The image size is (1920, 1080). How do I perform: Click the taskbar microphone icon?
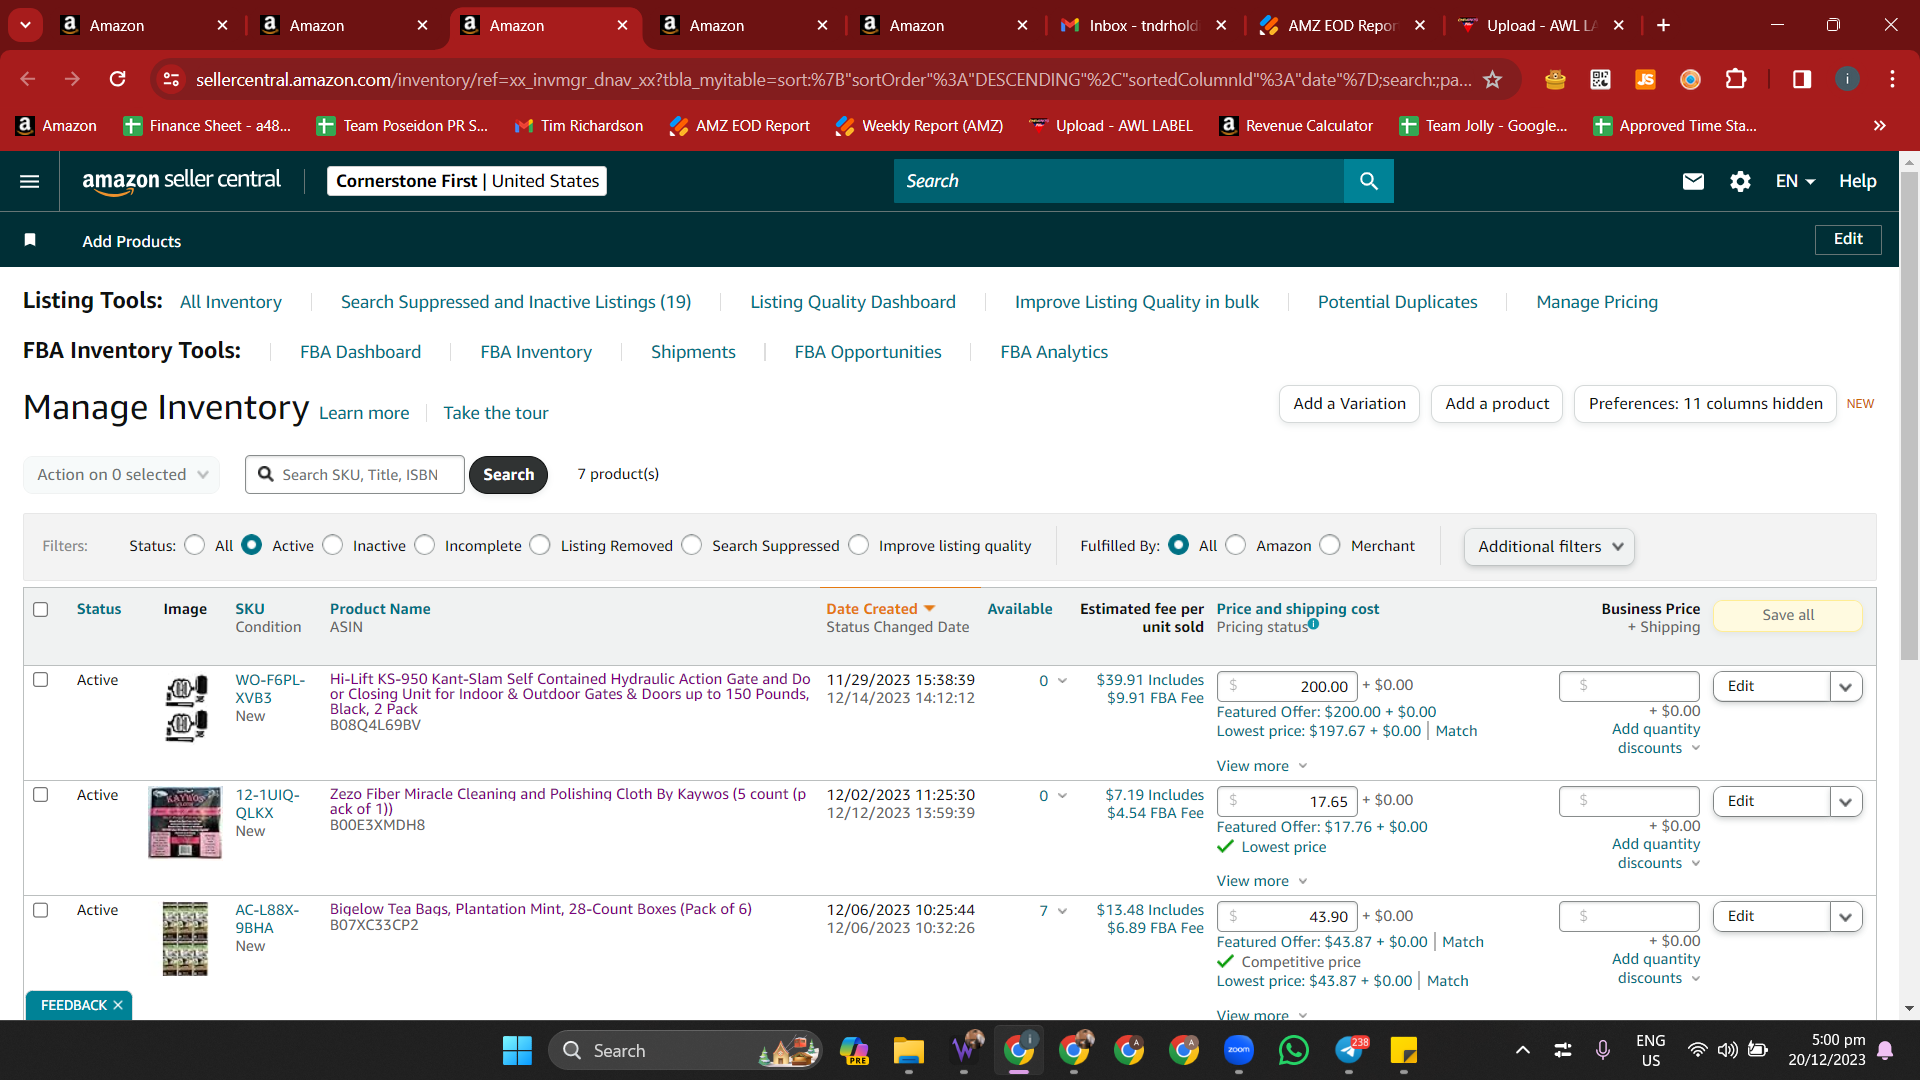1603,1050
